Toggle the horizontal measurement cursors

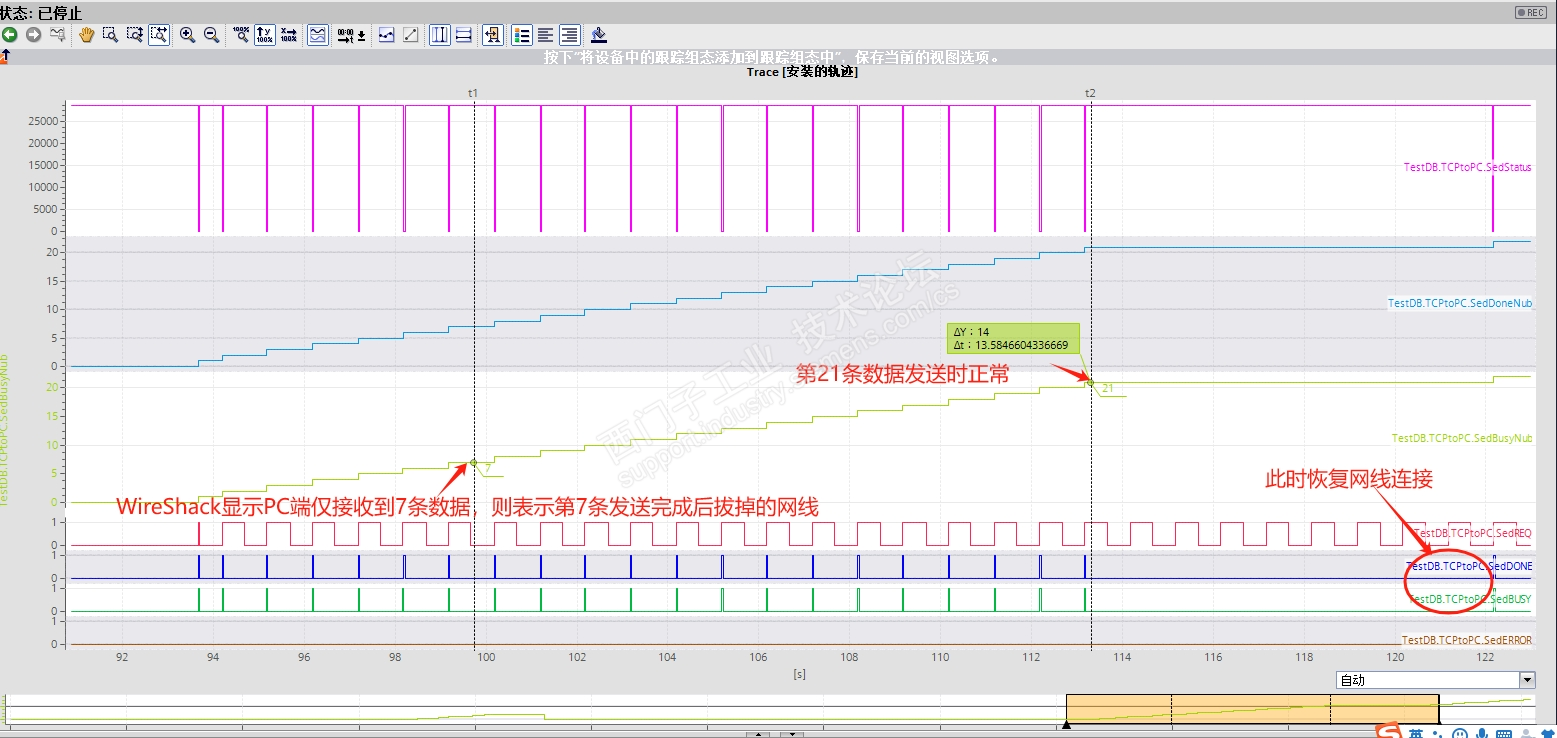coord(464,35)
